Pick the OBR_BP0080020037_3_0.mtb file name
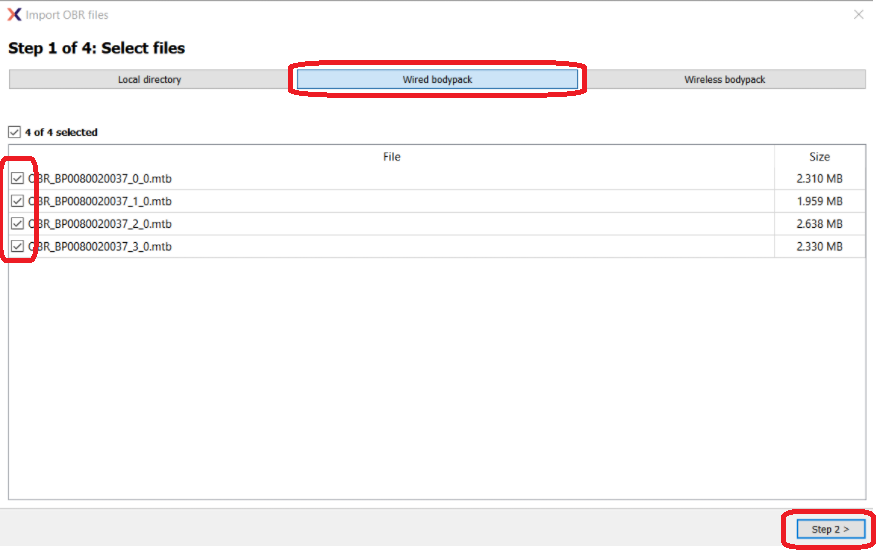This screenshot has height=555, width=878. coord(100,246)
